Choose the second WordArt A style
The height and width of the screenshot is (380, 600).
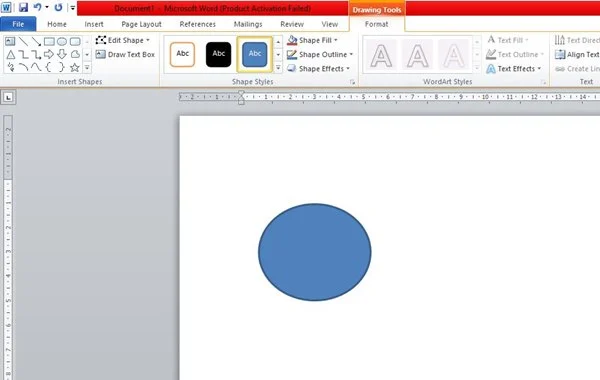click(417, 55)
